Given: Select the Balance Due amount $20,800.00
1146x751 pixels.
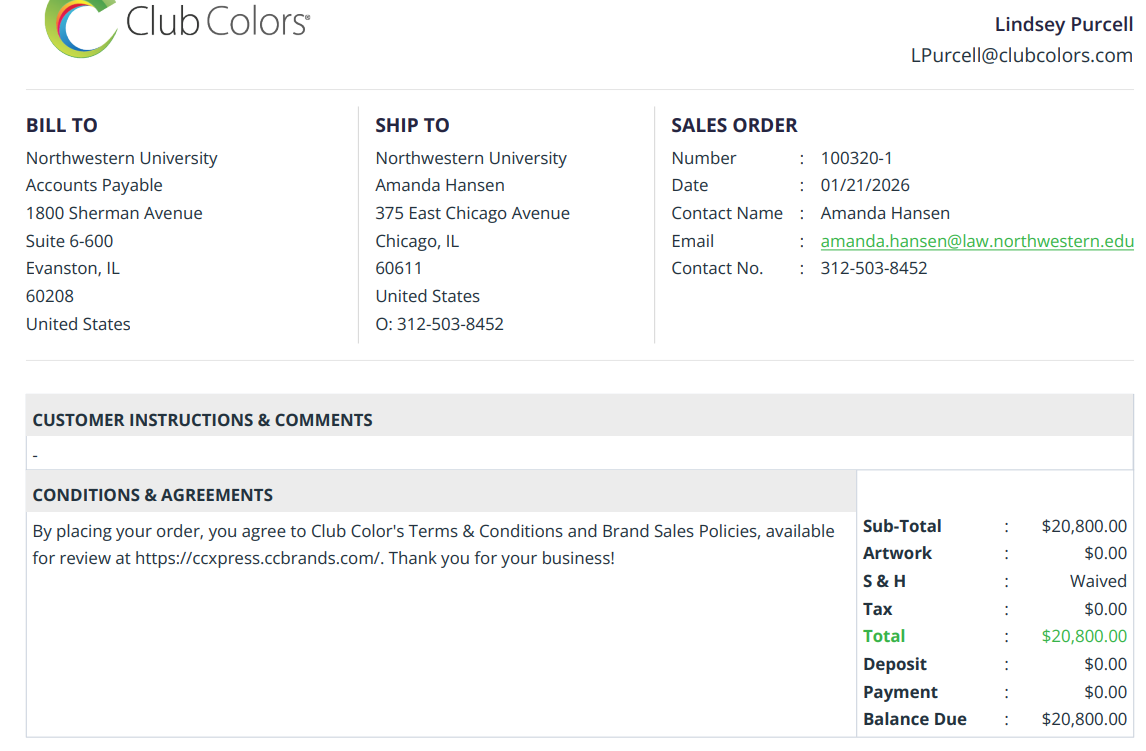Looking at the screenshot, I should click(x=1085, y=719).
